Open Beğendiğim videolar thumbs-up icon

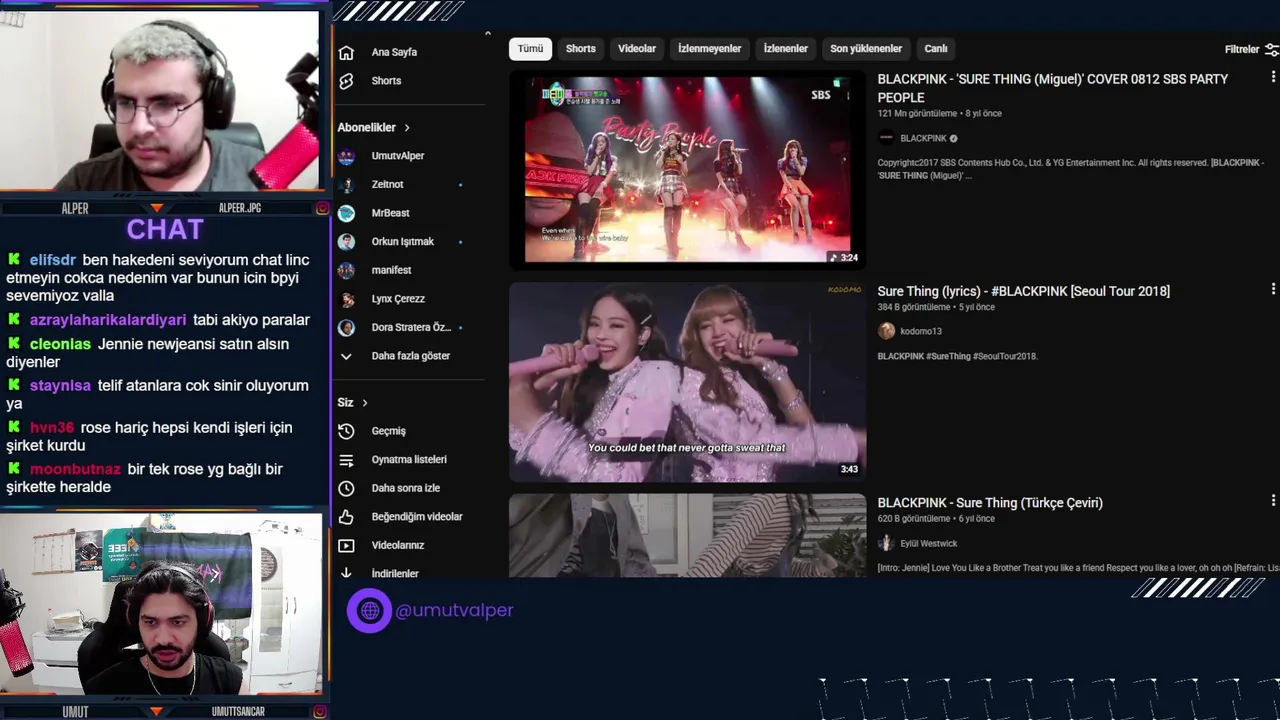click(346, 517)
